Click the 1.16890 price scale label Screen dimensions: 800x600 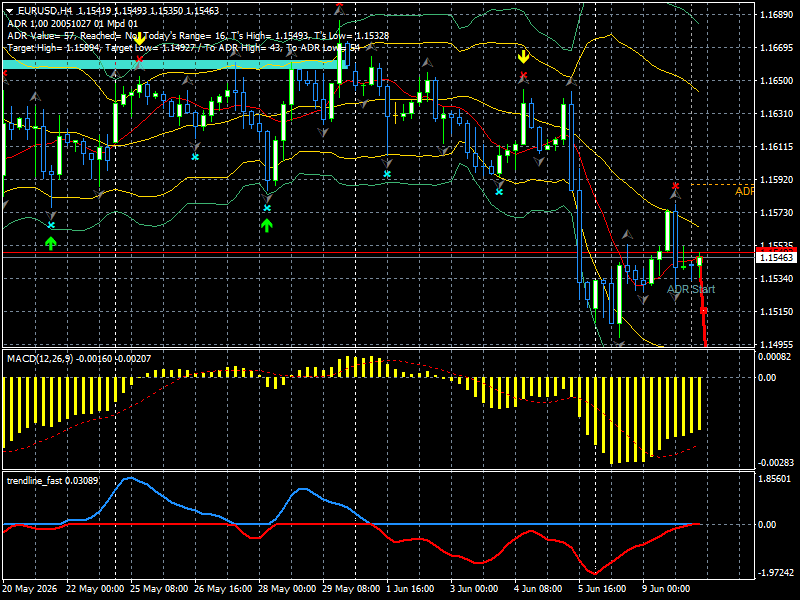pyautogui.click(x=777, y=14)
